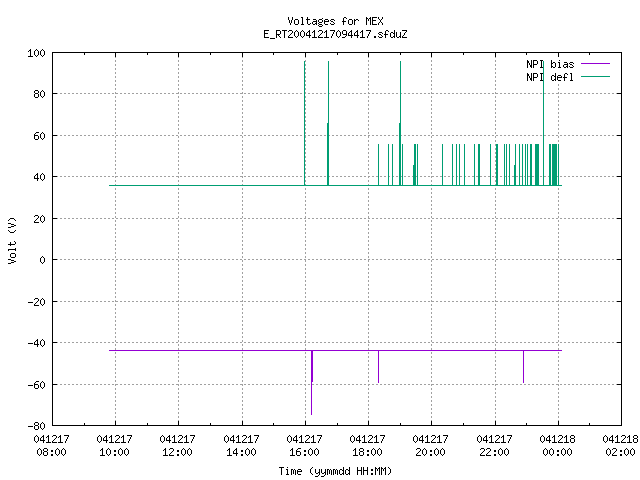
Task: Click the chart title 'Voltages for MEX'
Action: (335, 21)
